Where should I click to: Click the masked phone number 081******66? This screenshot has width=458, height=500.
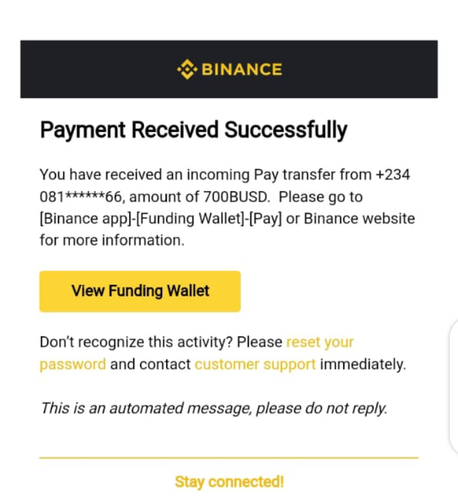pos(81,197)
